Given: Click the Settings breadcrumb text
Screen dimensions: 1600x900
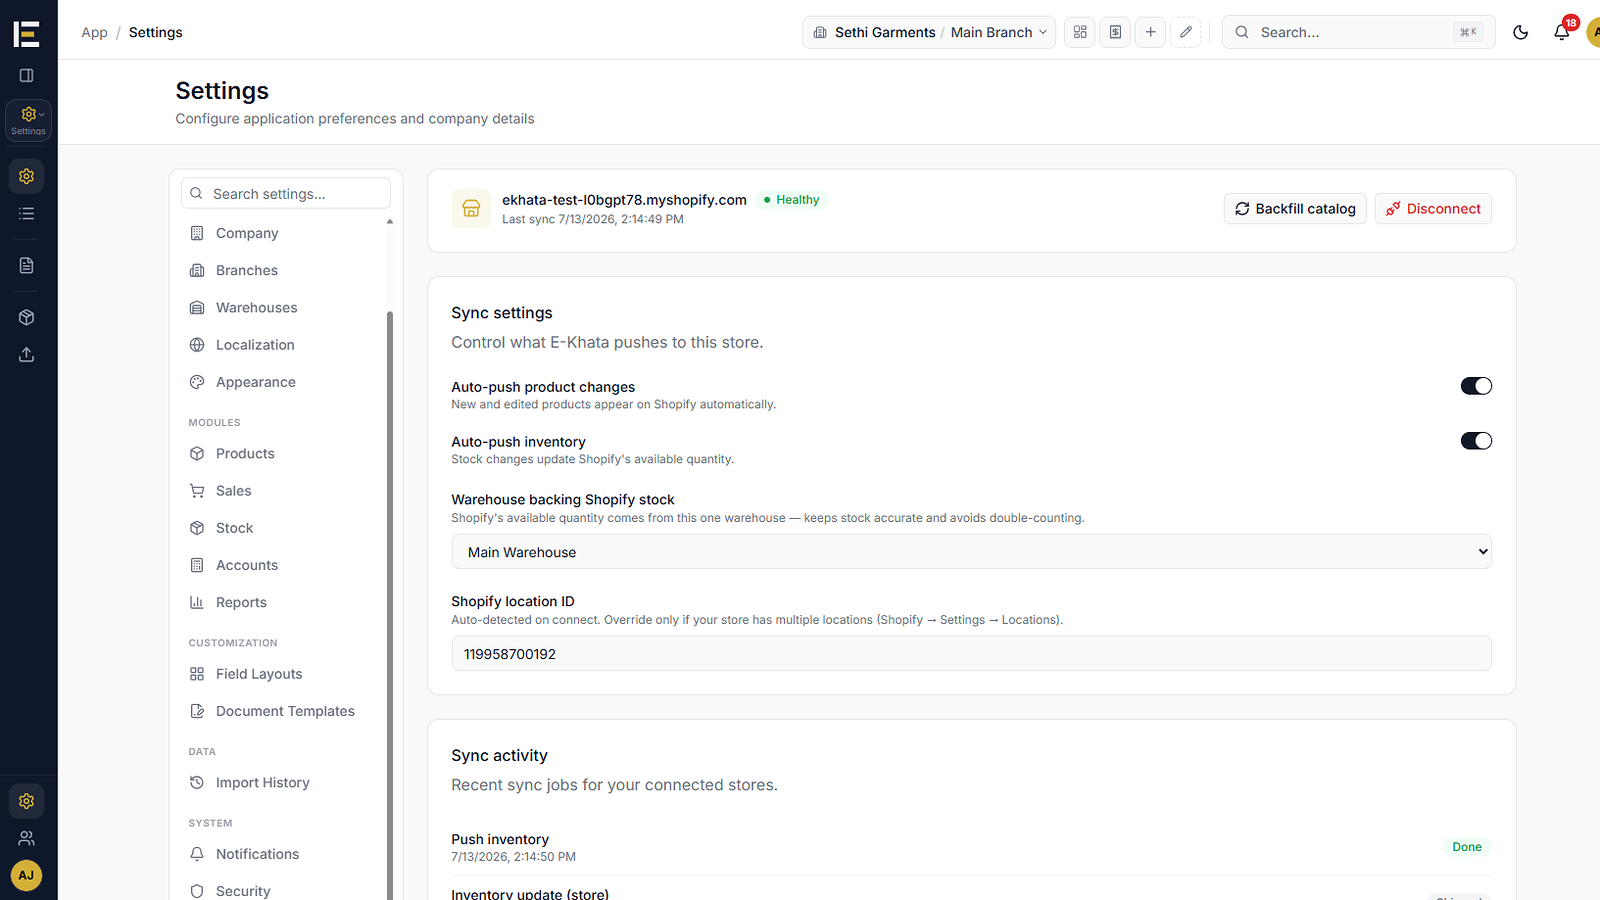Looking at the screenshot, I should [156, 32].
